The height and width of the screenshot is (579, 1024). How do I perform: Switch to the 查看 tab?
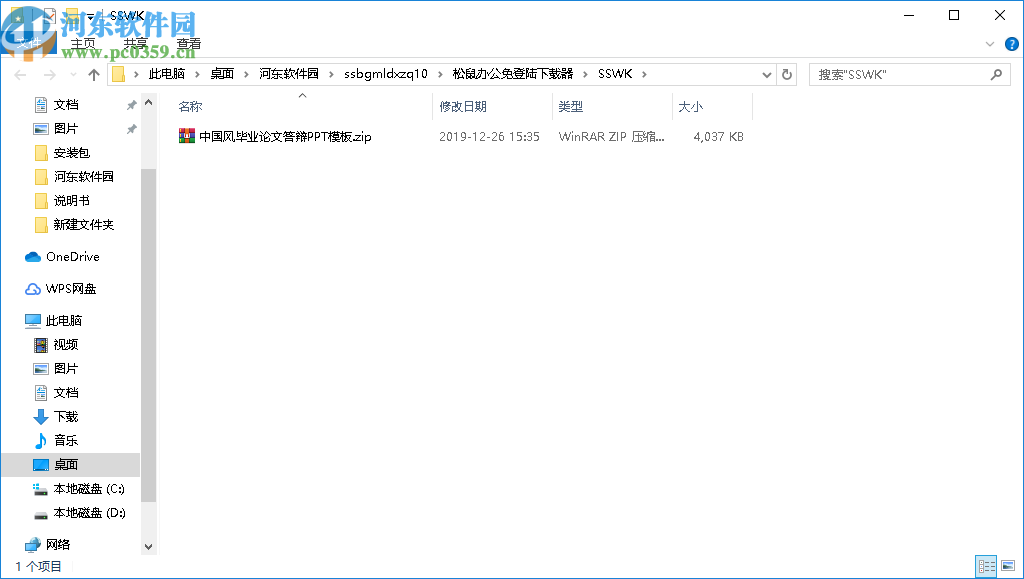[189, 43]
